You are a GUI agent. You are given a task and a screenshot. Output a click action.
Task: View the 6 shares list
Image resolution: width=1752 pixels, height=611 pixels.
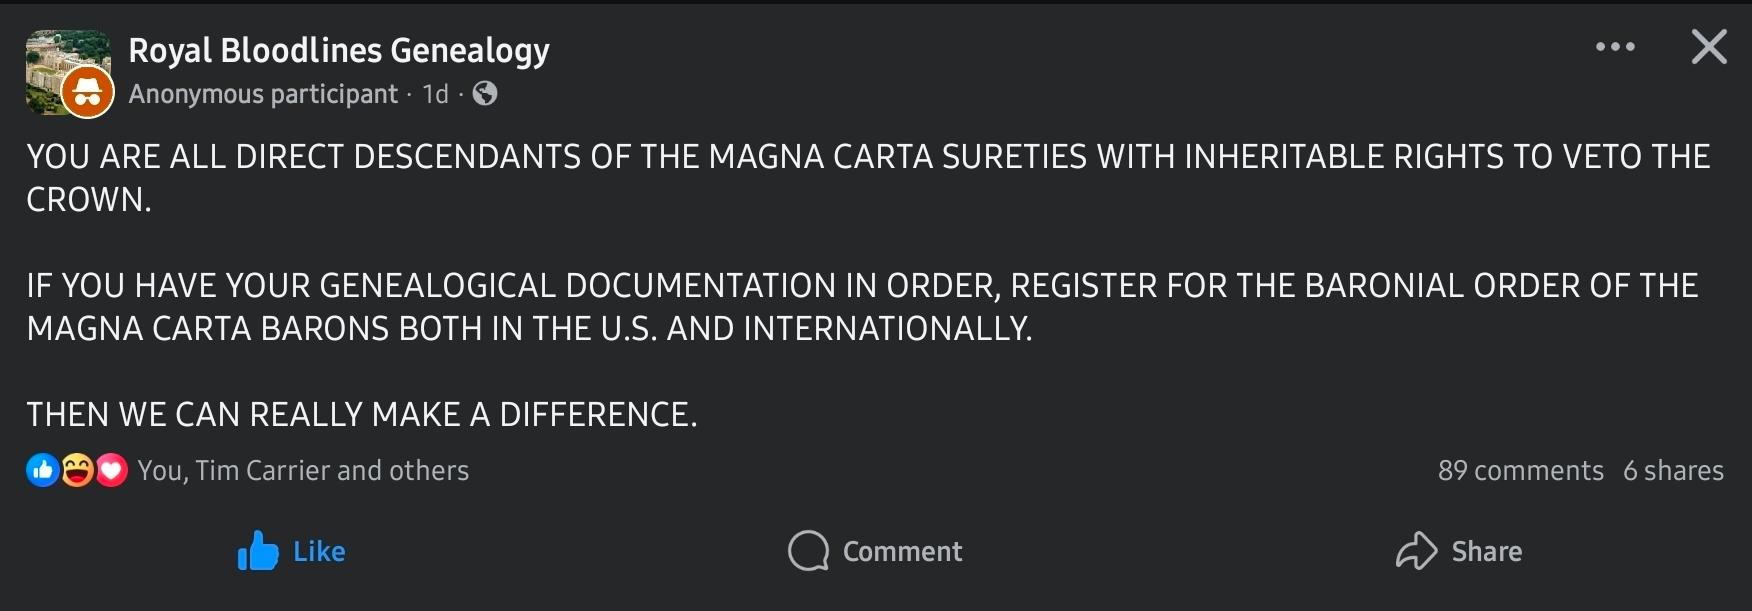(x=1673, y=470)
